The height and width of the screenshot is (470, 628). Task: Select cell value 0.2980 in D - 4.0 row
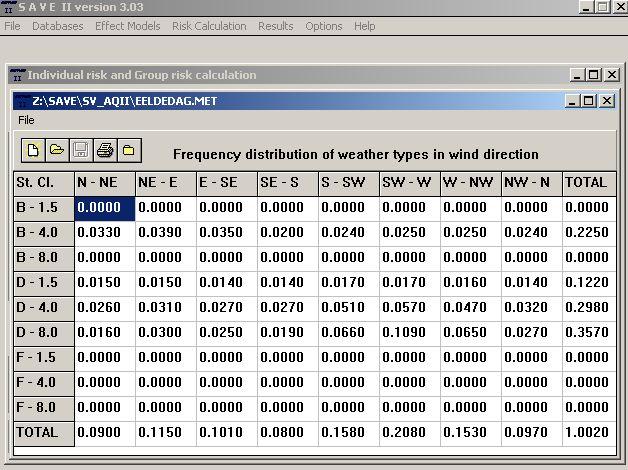point(589,308)
